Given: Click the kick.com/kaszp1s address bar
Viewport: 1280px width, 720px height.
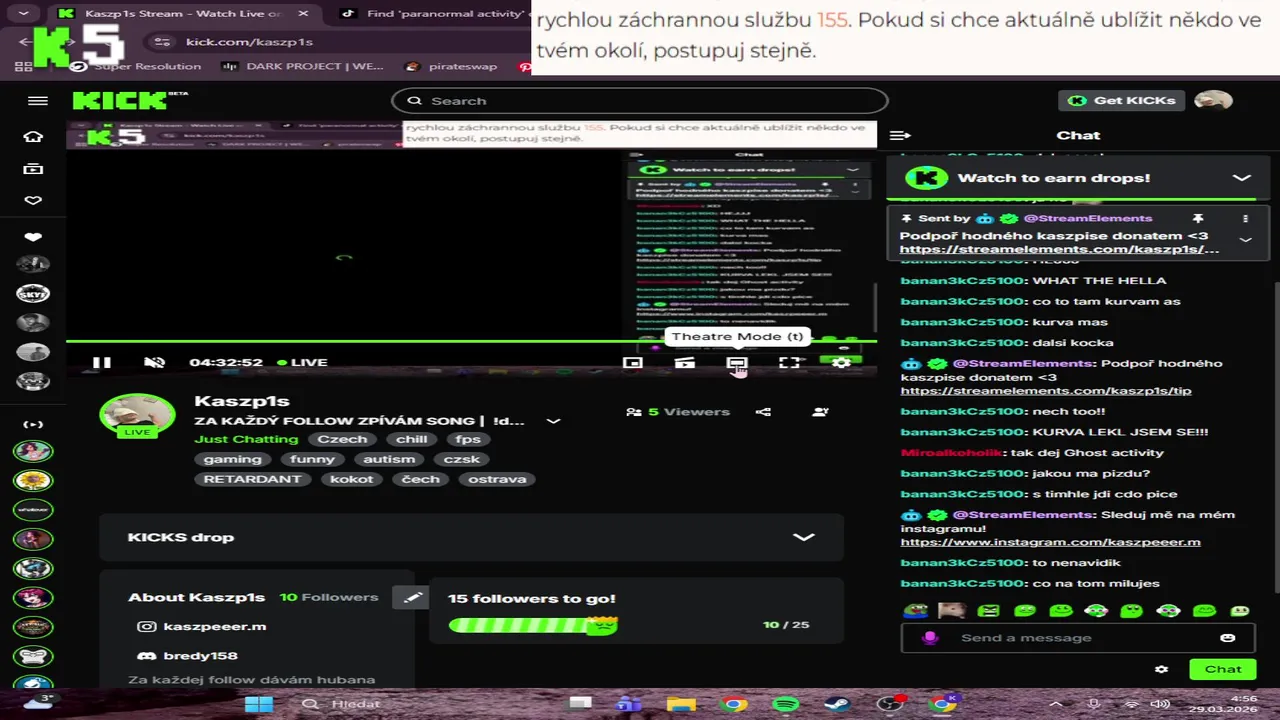Looking at the screenshot, I should [x=249, y=42].
